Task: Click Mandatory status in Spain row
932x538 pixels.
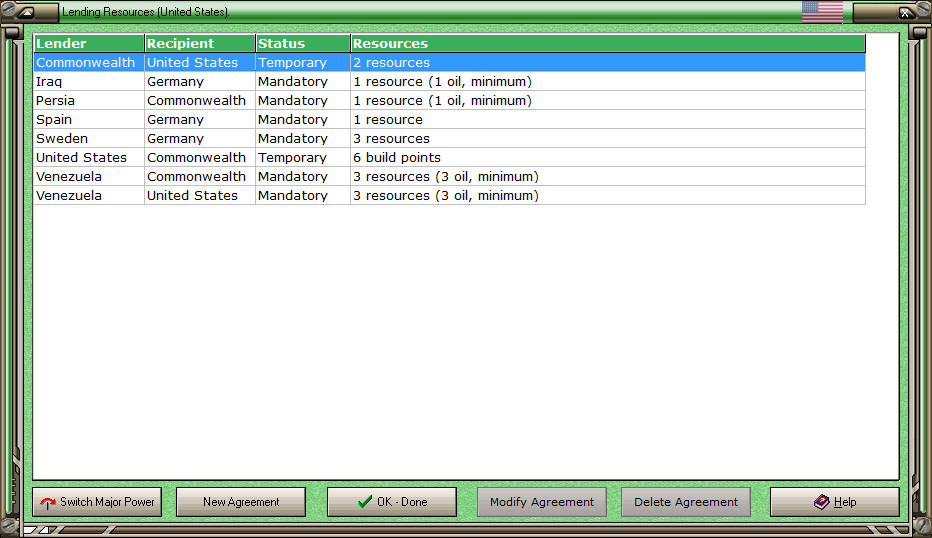Action: pos(303,119)
